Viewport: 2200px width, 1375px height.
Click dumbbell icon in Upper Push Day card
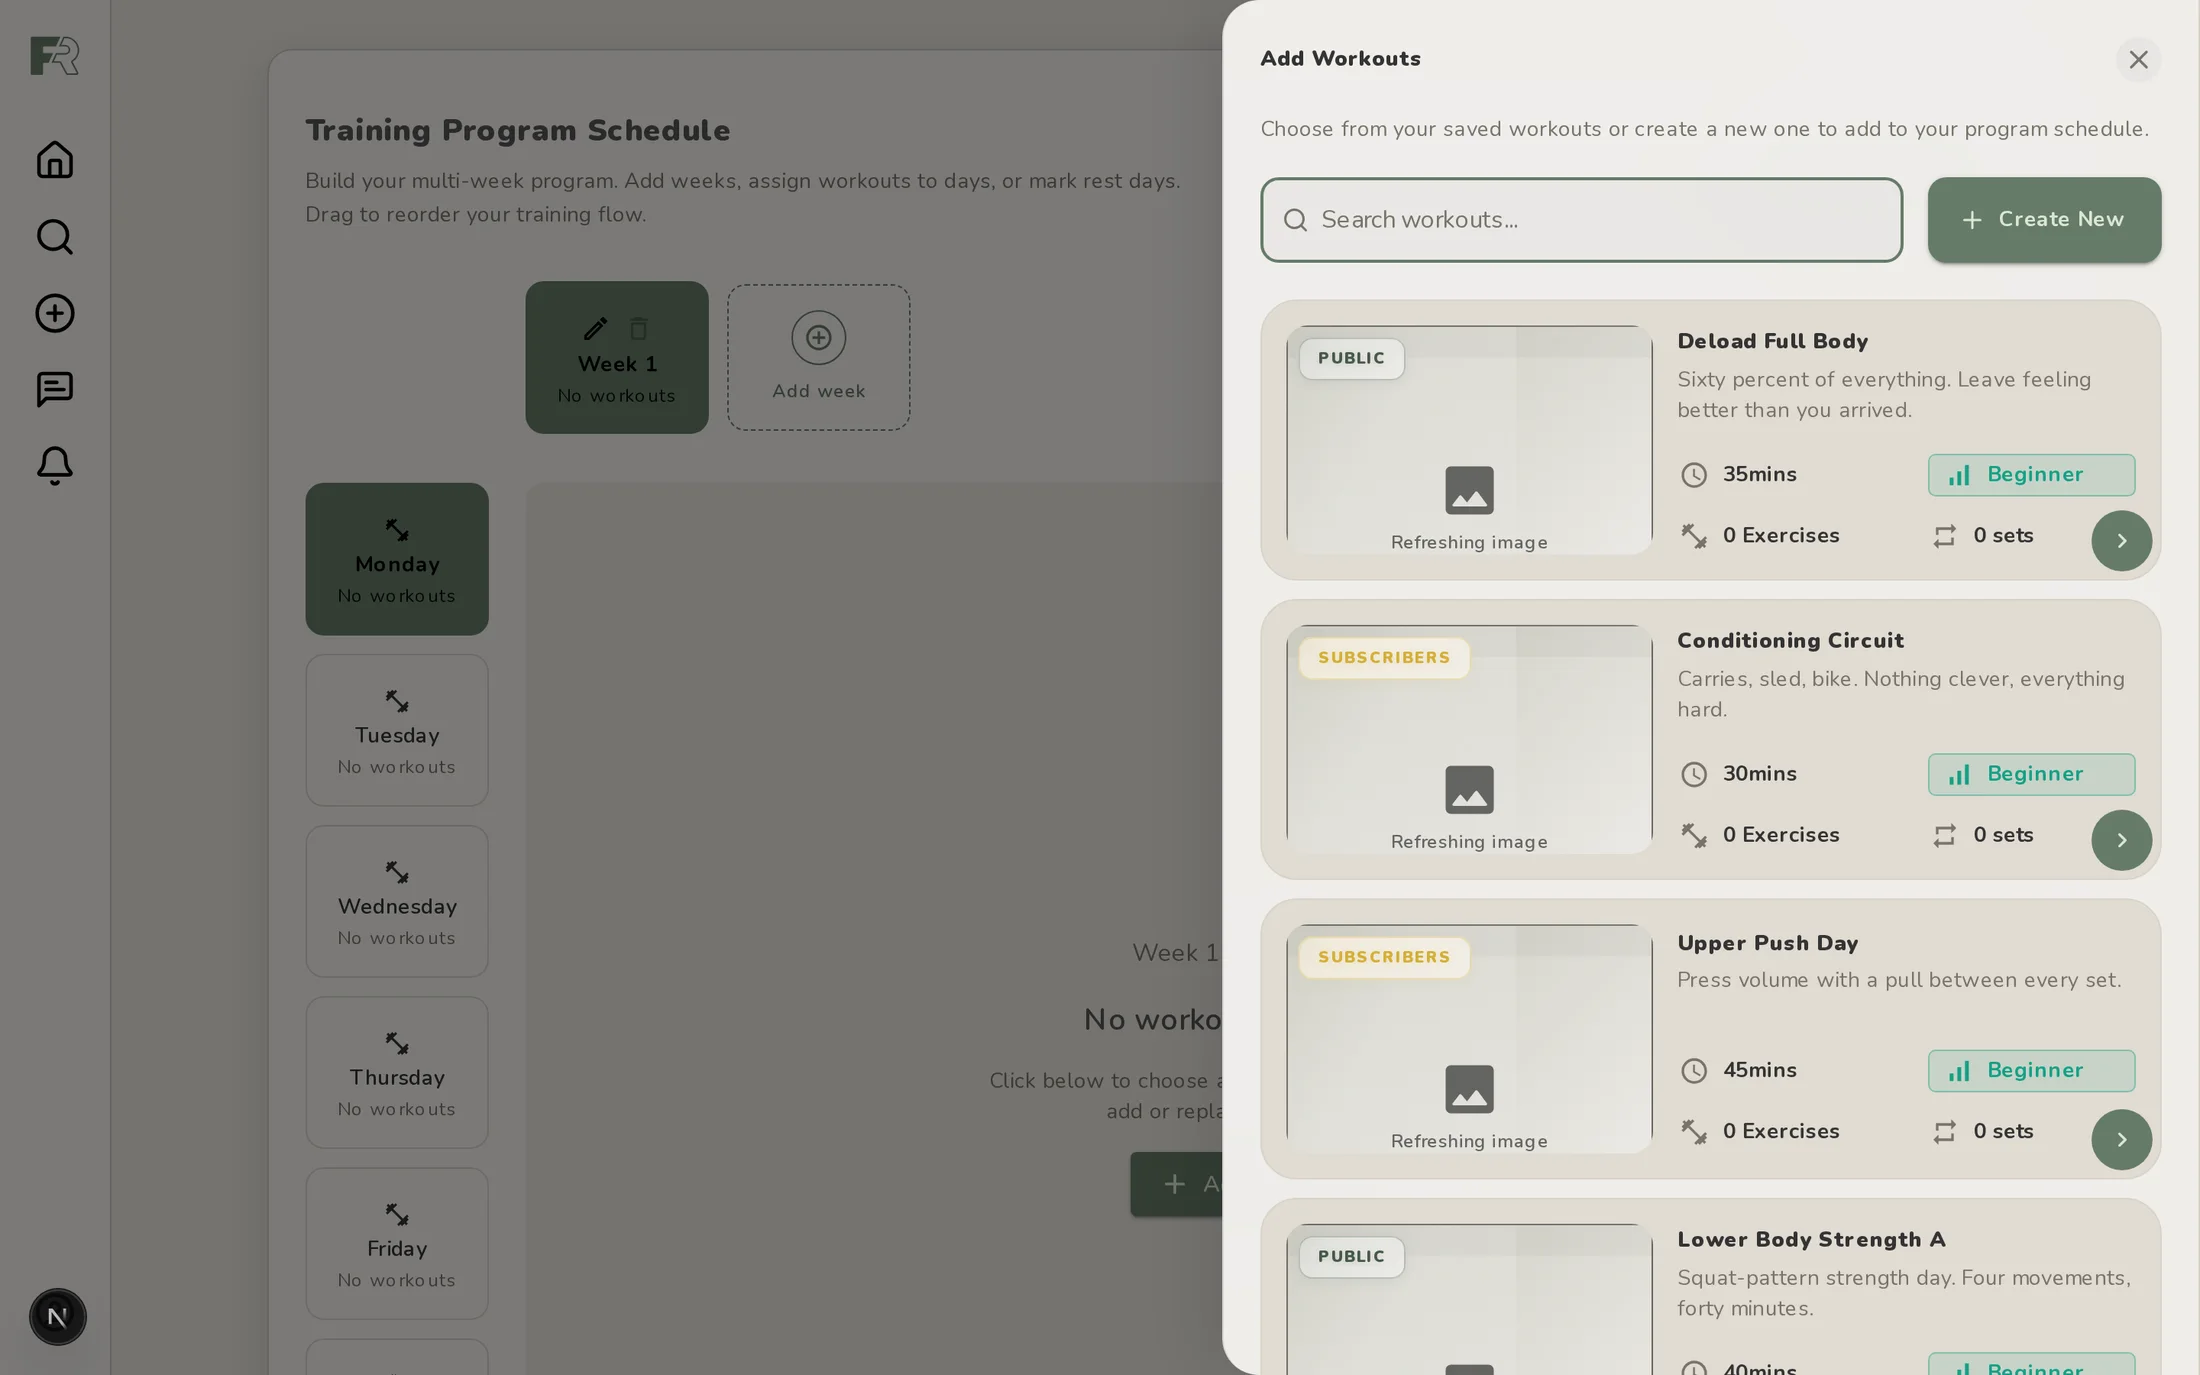(x=1693, y=1132)
